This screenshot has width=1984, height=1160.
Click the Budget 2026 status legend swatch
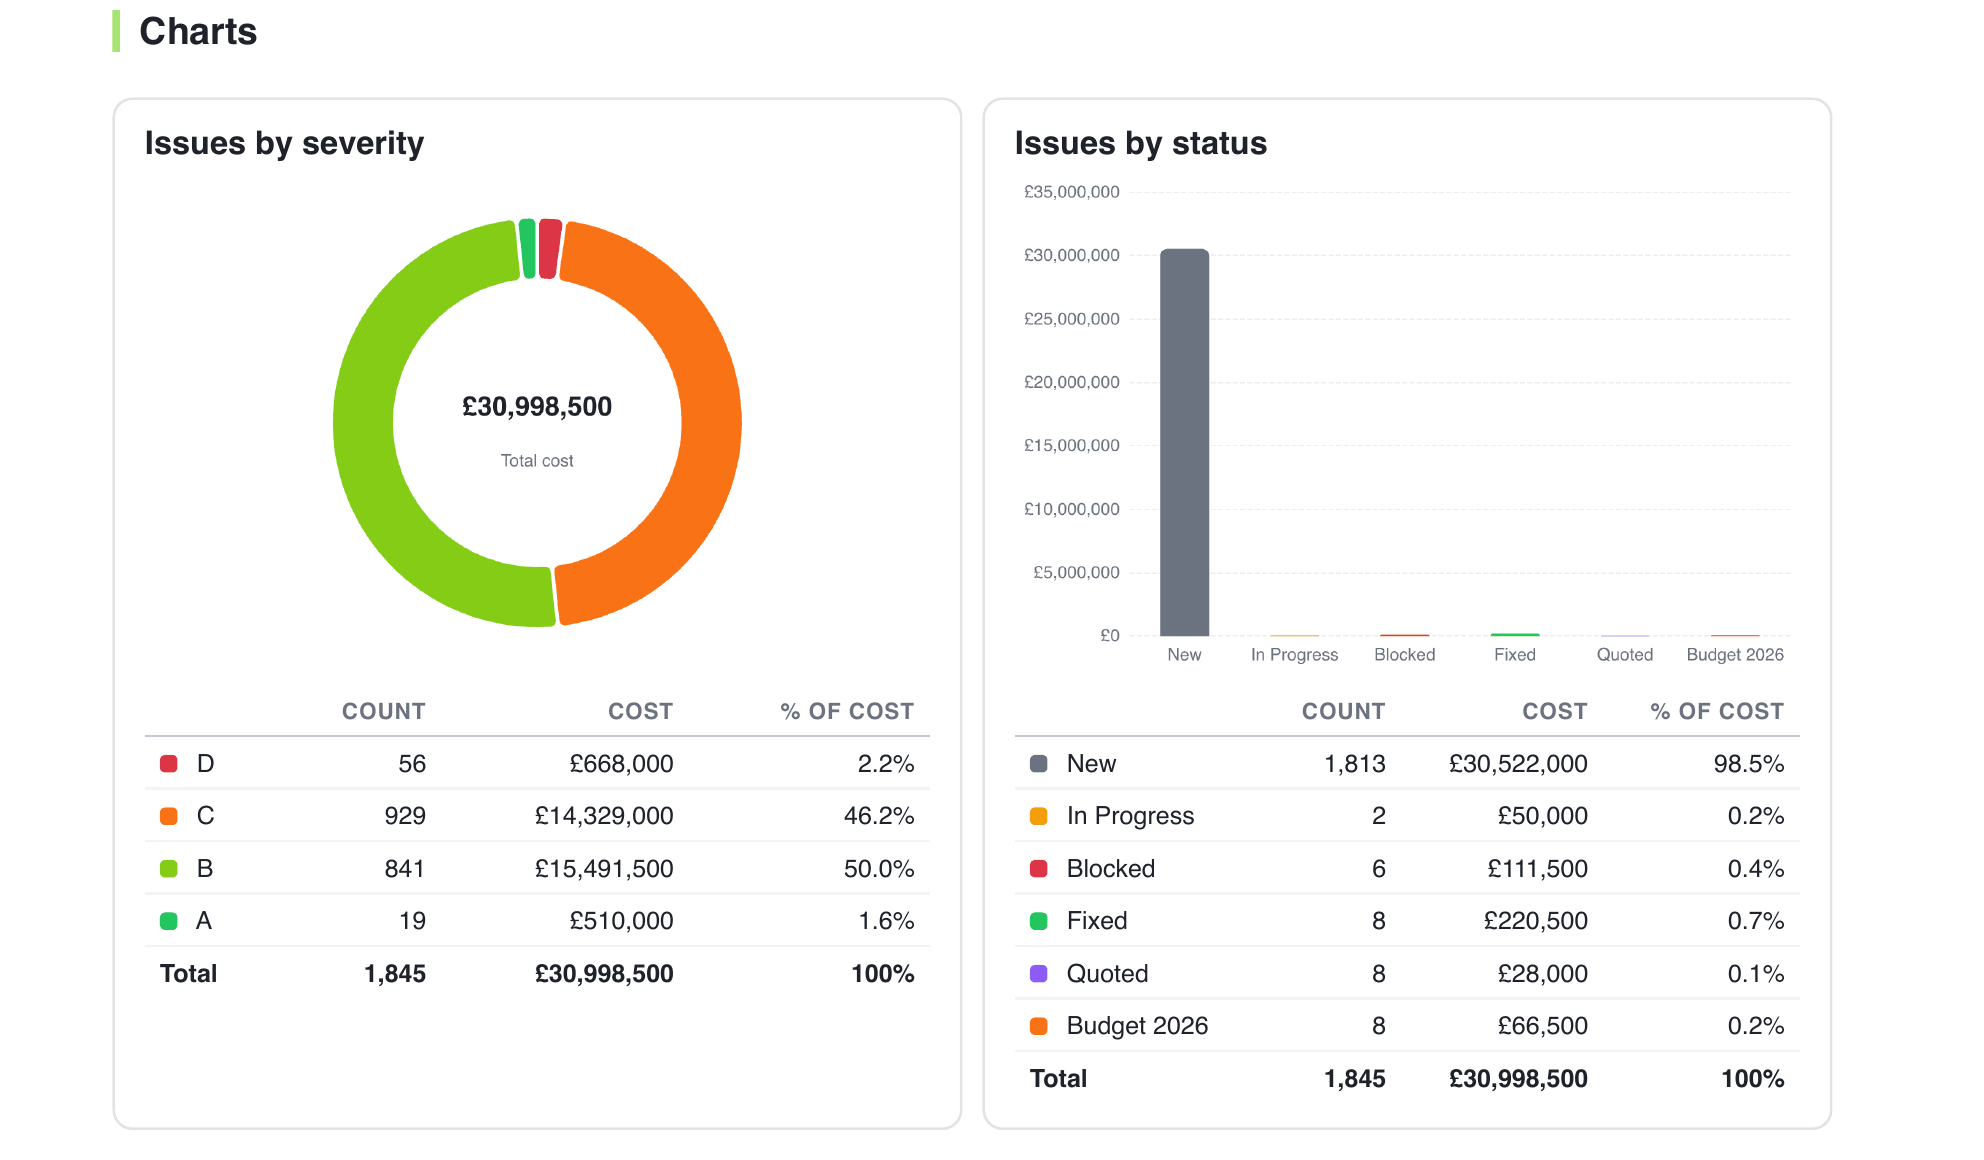click(1039, 1026)
